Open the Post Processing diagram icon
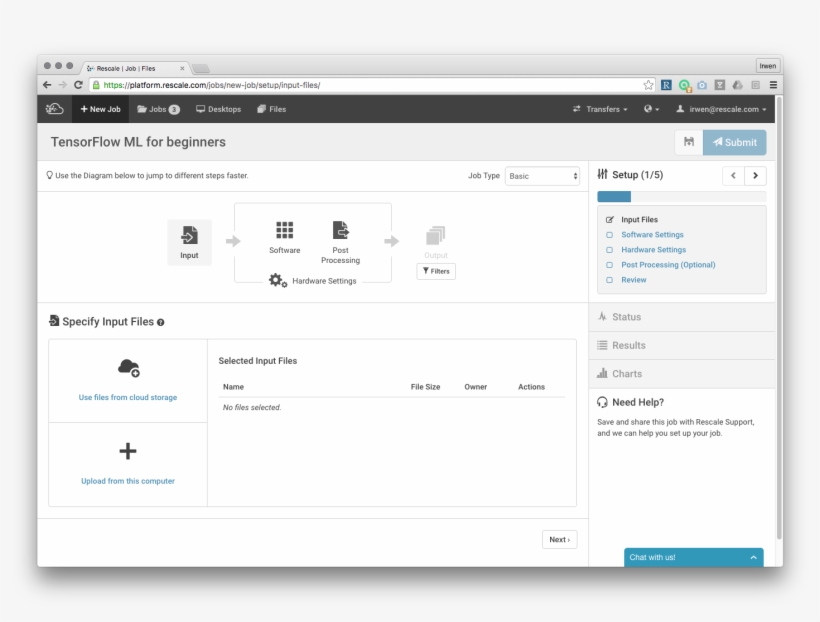 click(x=340, y=230)
